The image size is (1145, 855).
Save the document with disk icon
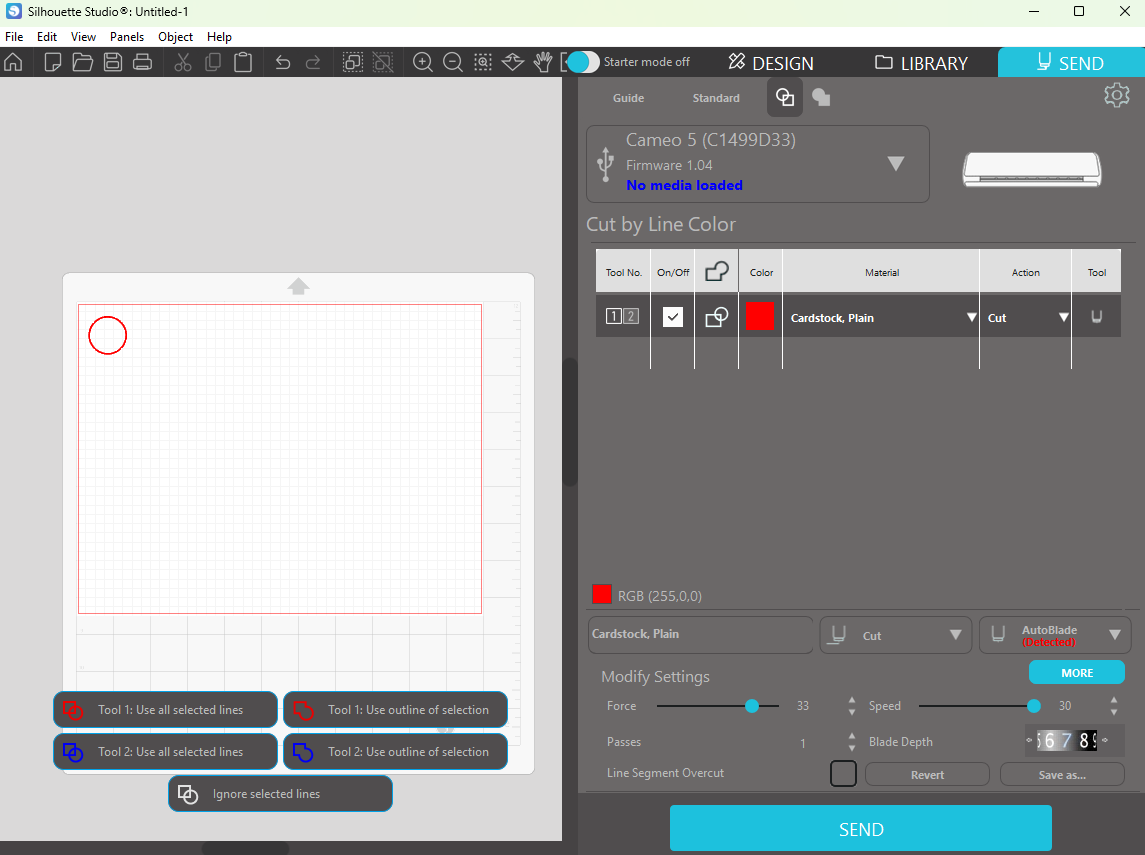click(x=112, y=63)
